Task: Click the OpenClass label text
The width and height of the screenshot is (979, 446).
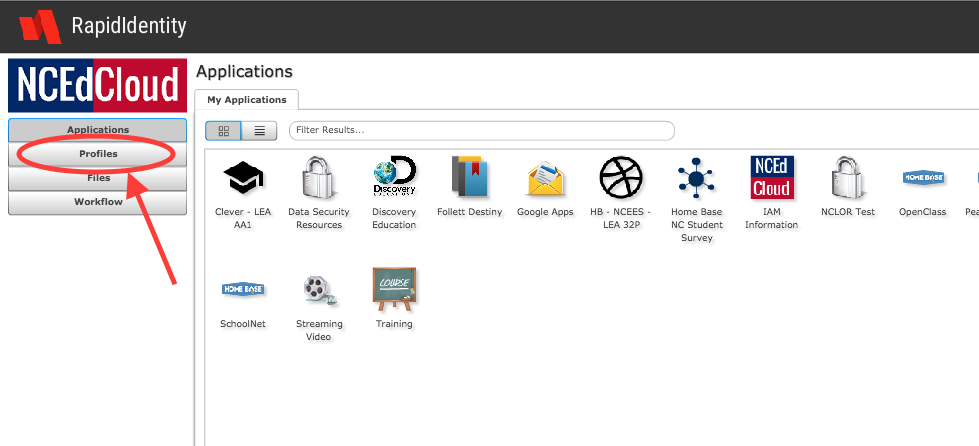Action: pyautogui.click(x=923, y=212)
